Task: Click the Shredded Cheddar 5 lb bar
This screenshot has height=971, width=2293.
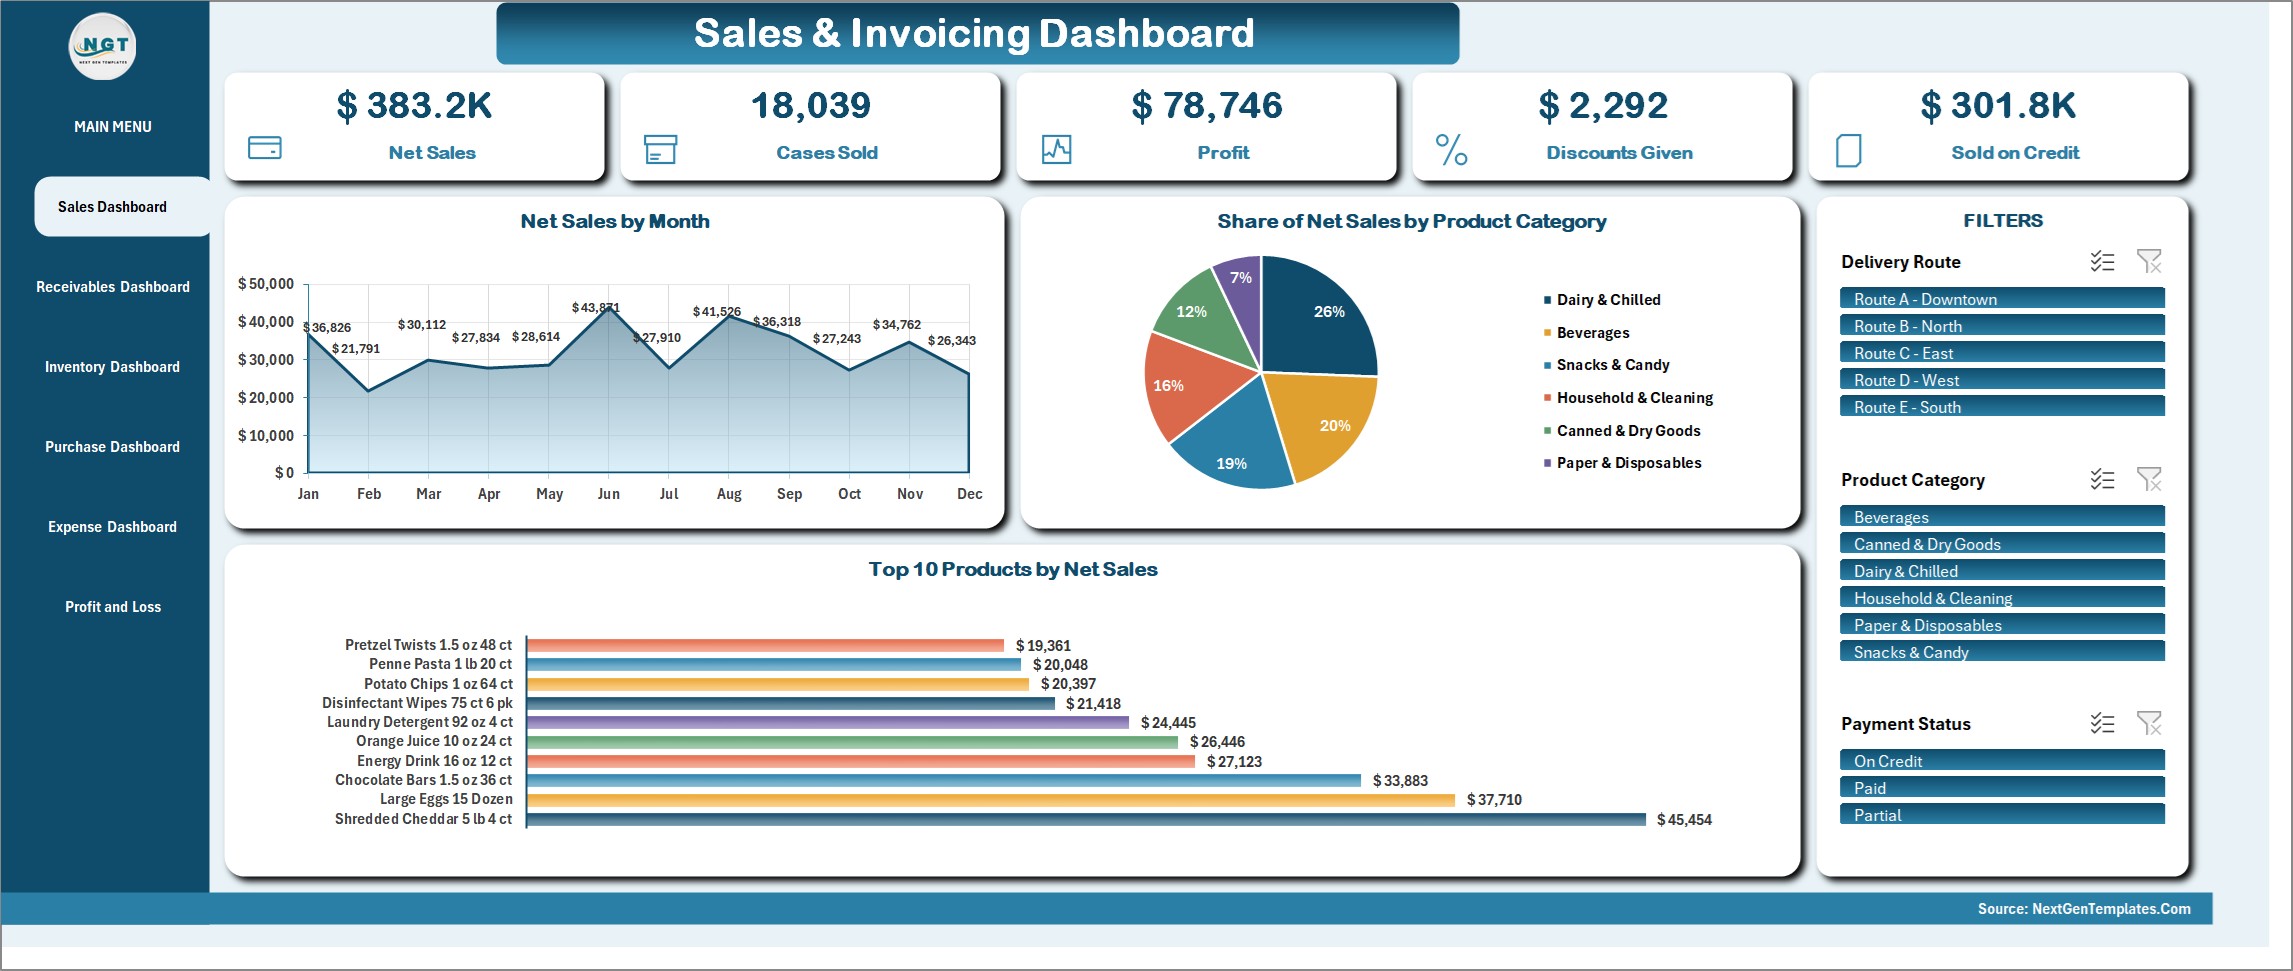Action: (x=1086, y=819)
